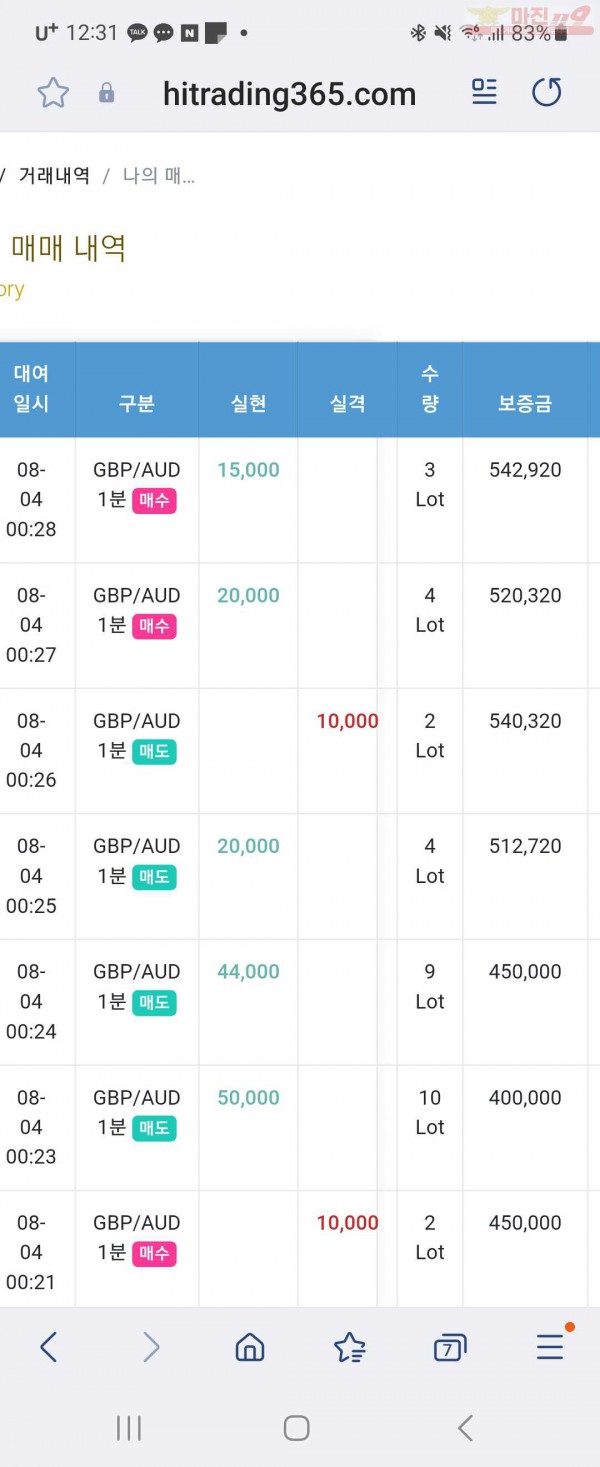
Task: Click the 50,000 profit value in 00:23 row
Action: [x=248, y=1098]
